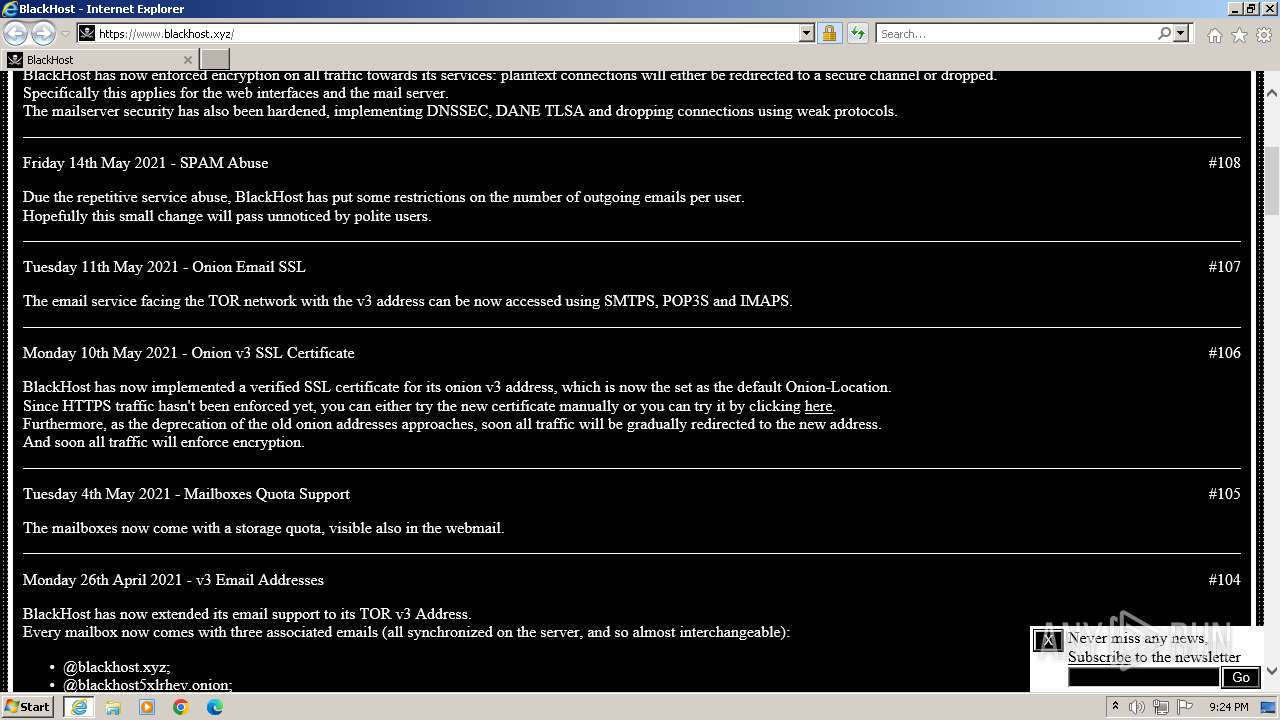Launch Chrome from the taskbar
1280x720 pixels.
(x=181, y=706)
